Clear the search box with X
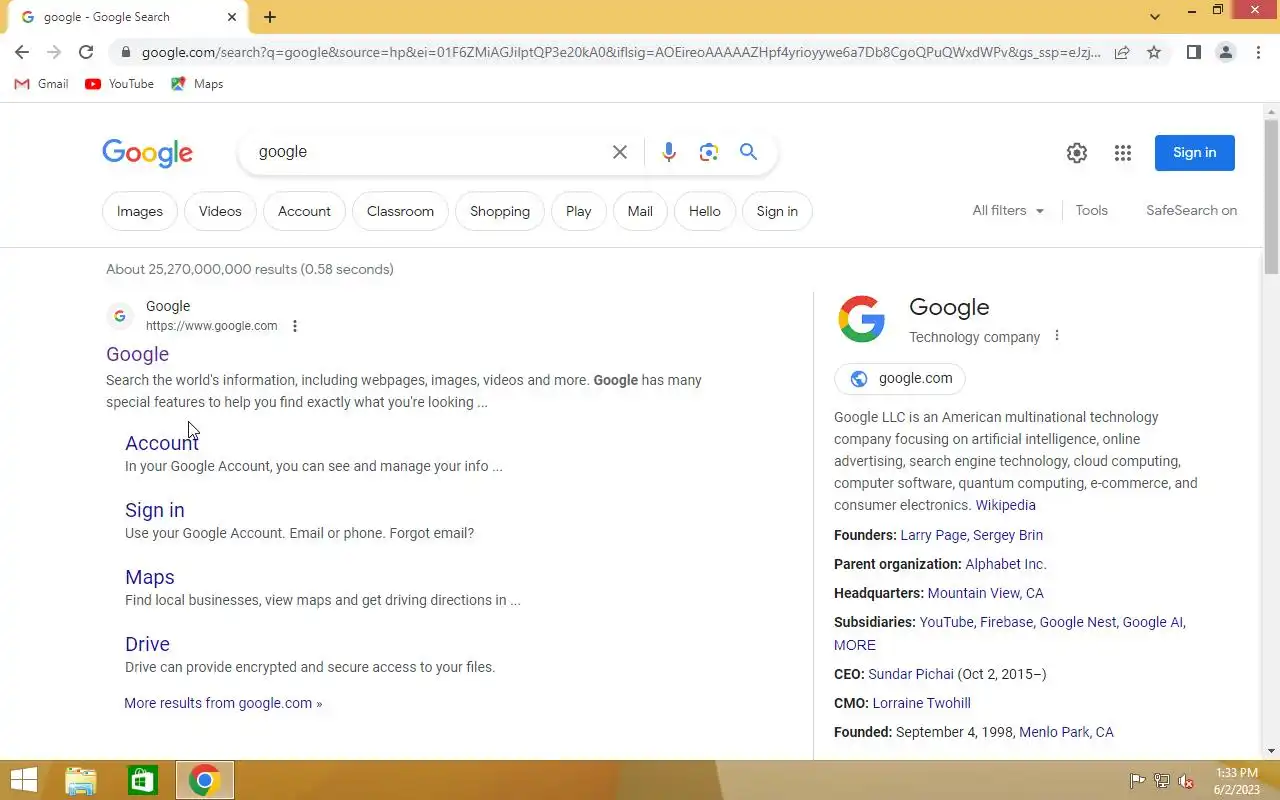This screenshot has height=800, width=1280. pos(620,152)
